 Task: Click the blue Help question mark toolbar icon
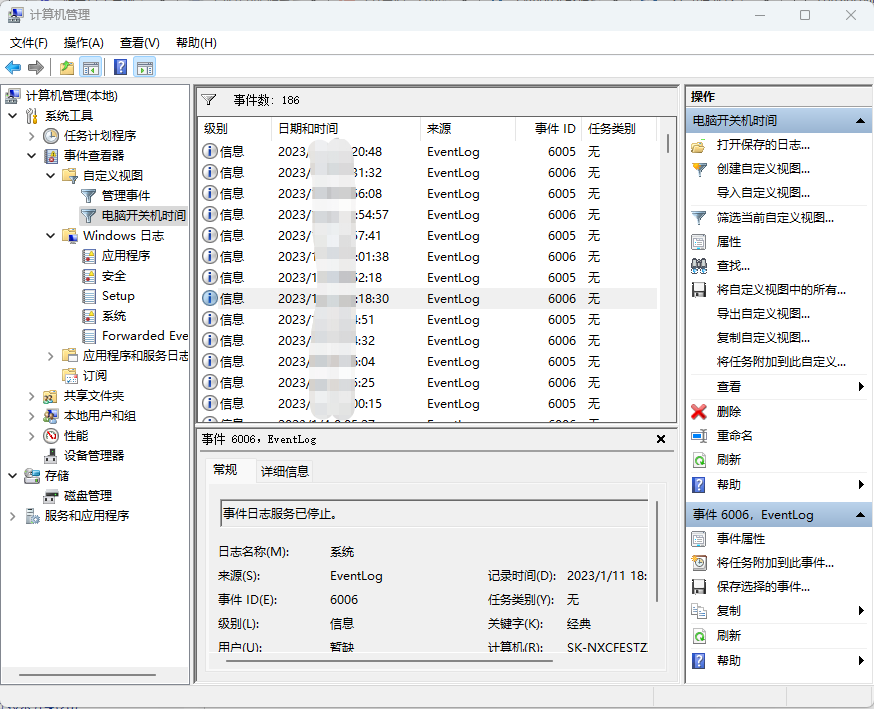[120, 67]
